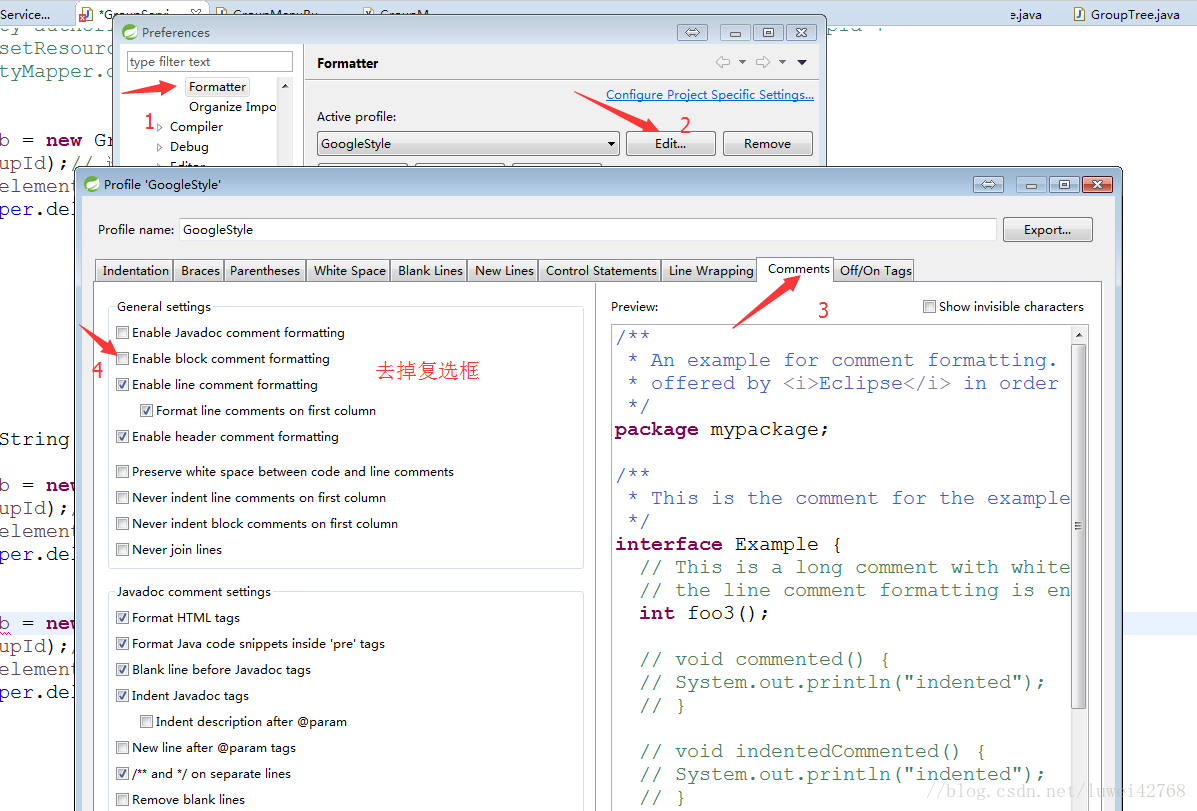Click the forward navigation arrow in Preferences
Screen dimensions: 1197x811
coord(763,62)
